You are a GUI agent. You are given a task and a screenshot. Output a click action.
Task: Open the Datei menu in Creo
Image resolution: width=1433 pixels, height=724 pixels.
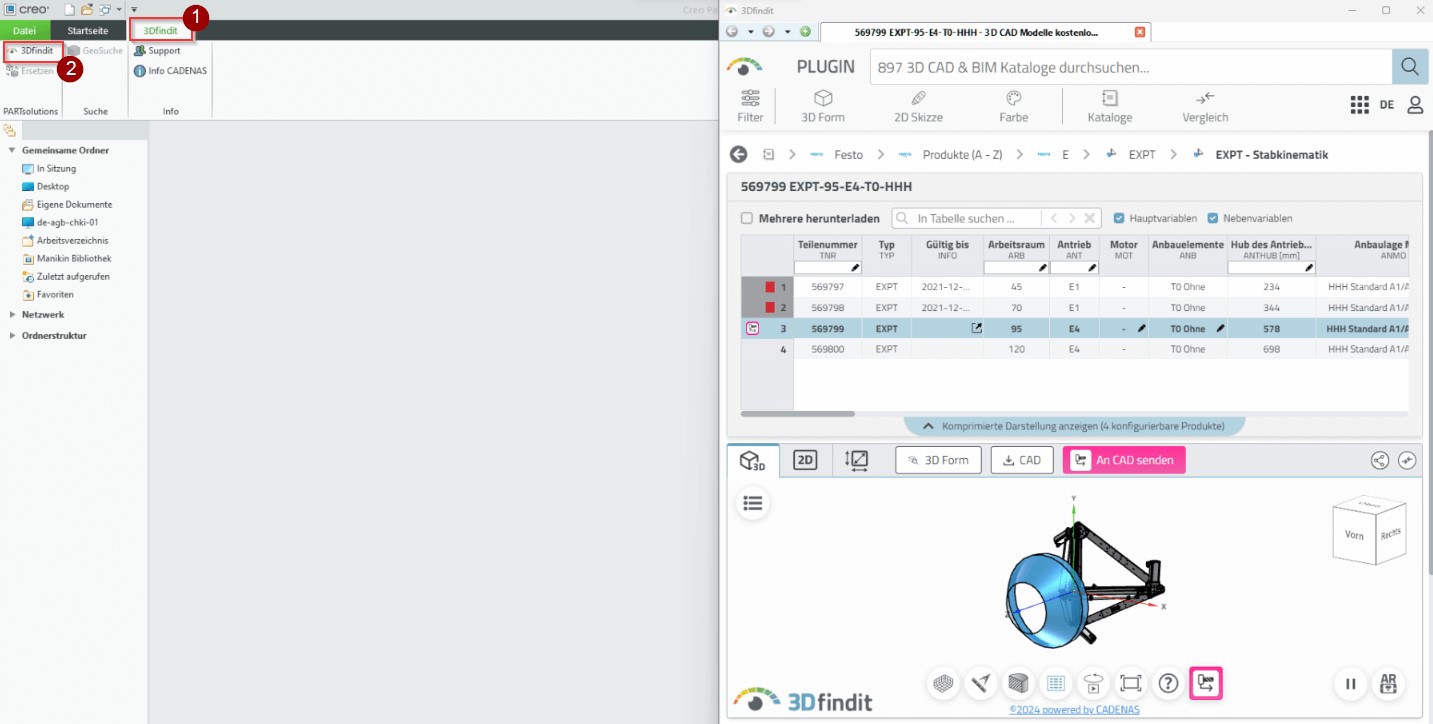click(x=25, y=31)
